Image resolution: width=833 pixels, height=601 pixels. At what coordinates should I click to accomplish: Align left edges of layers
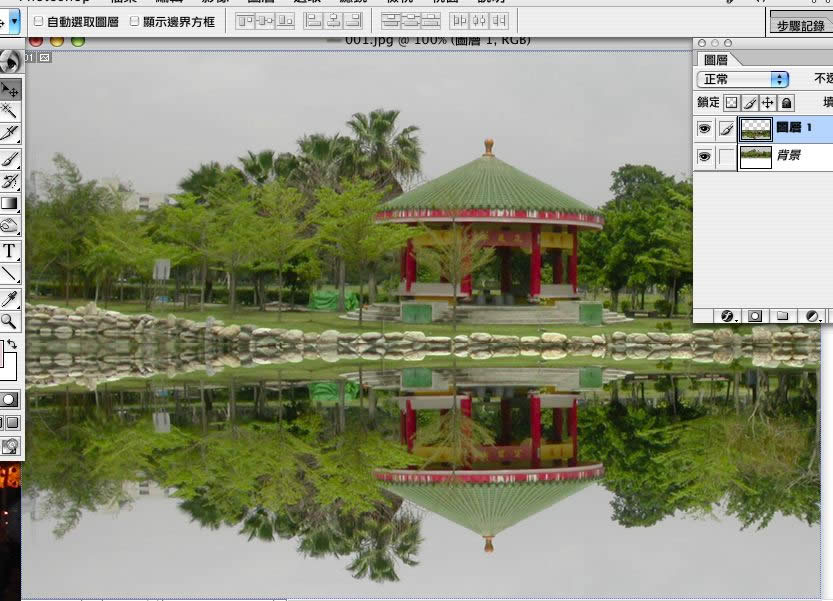click(x=313, y=21)
